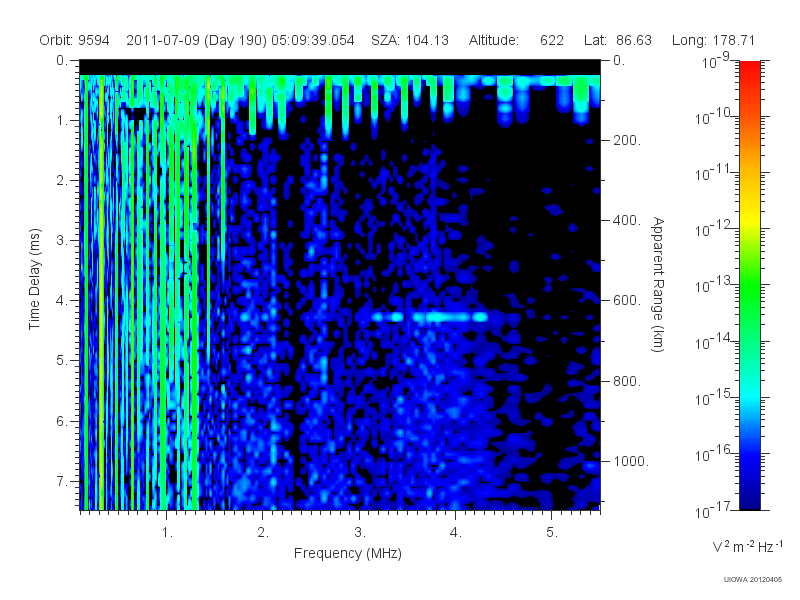800x600 pixels.
Task: Click apparent range tick label 1000.
Action: coord(631,461)
